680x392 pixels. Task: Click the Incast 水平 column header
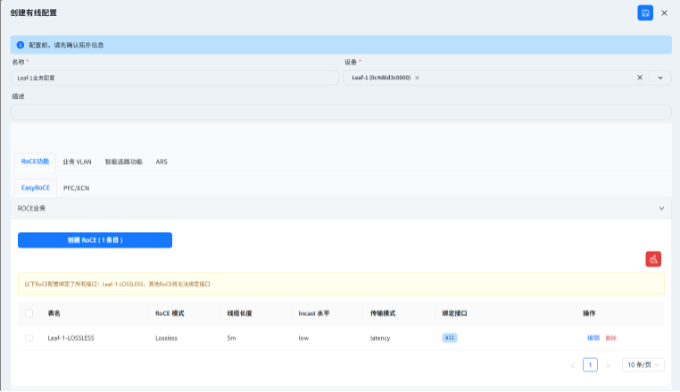(x=314, y=313)
